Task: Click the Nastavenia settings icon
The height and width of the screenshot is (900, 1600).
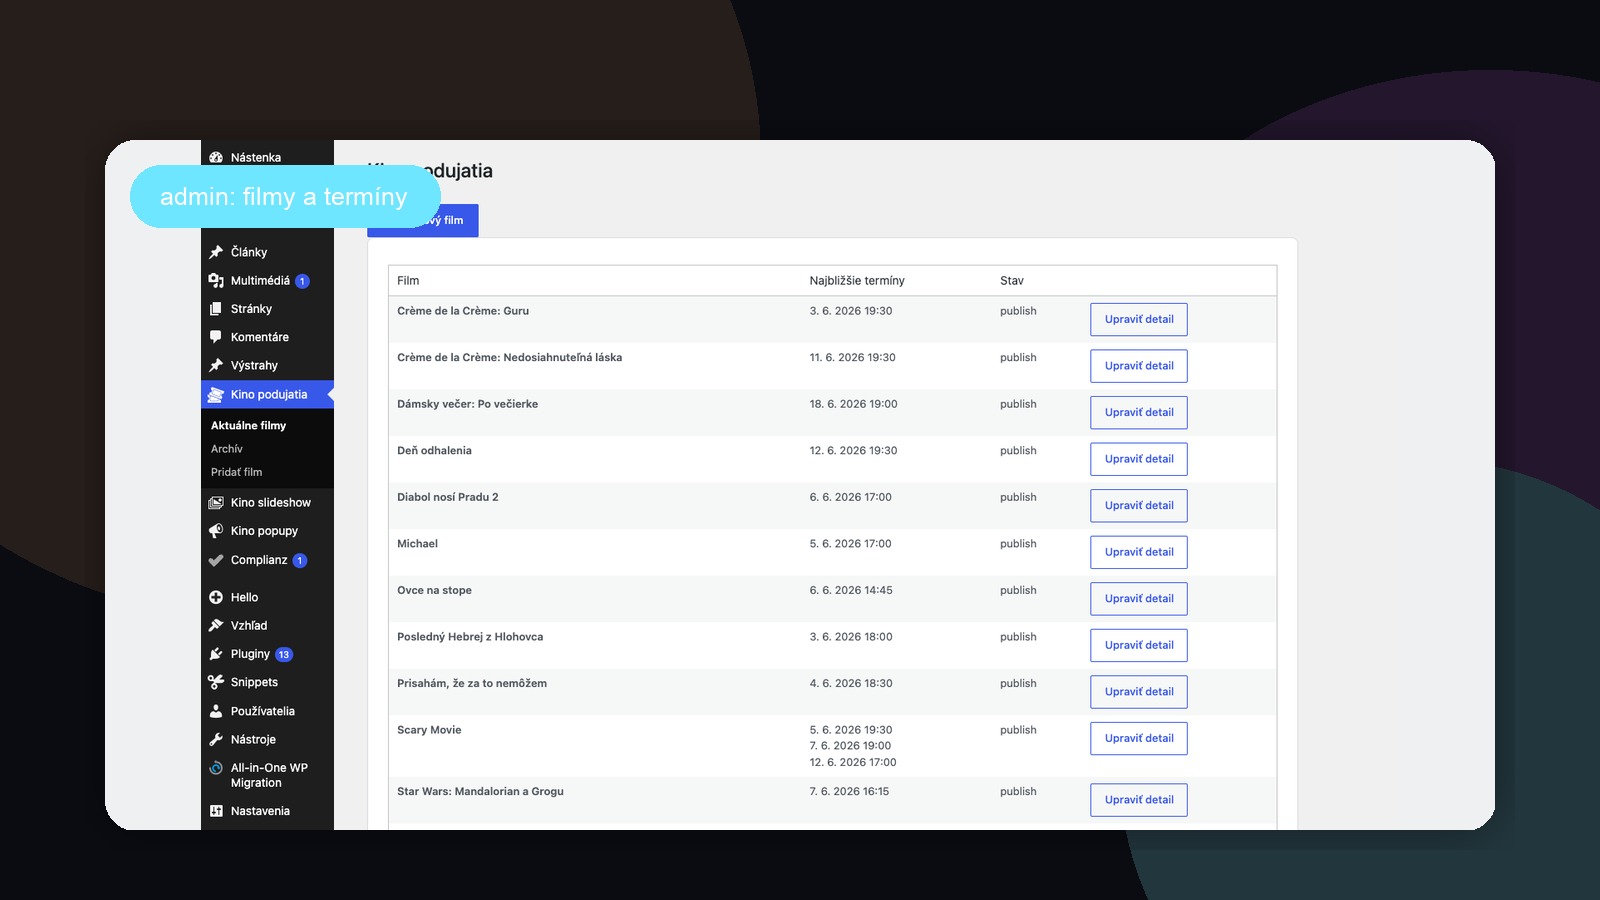Action: (216, 811)
